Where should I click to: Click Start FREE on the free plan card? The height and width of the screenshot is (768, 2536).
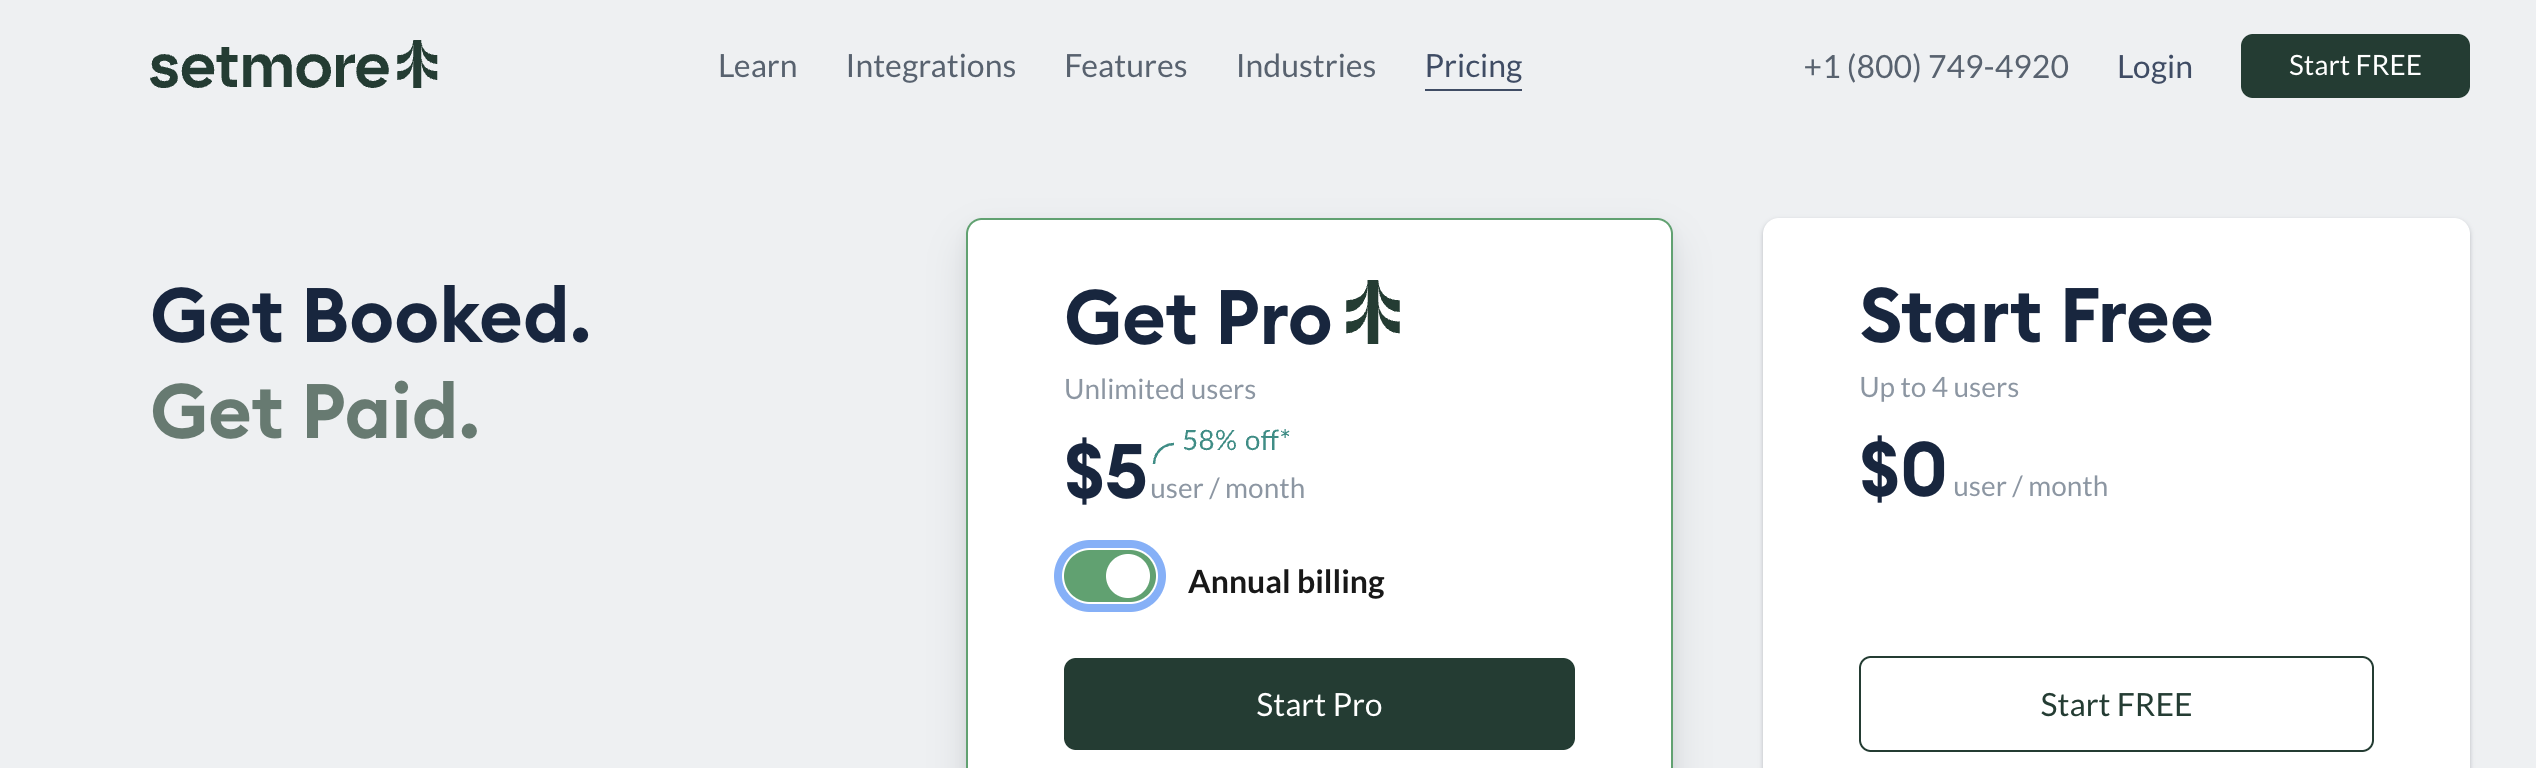pyautogui.click(x=2117, y=704)
